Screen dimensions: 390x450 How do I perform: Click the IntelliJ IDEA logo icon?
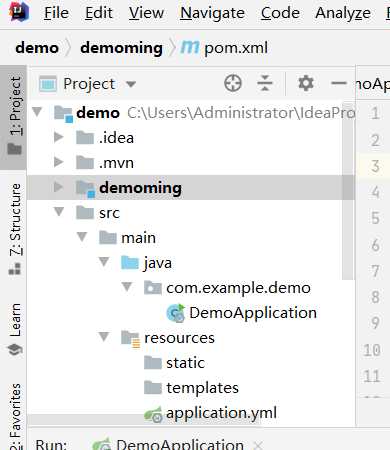pos(19,11)
